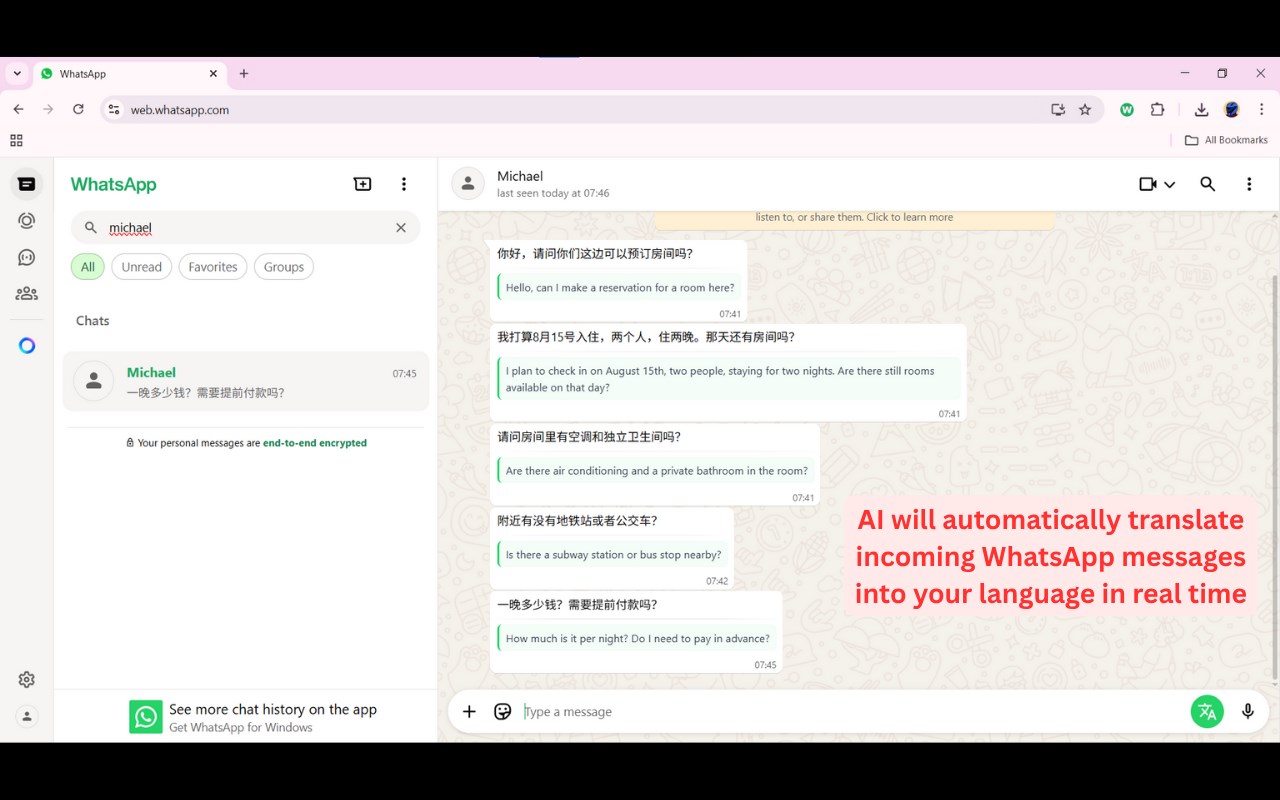Open the Chats sidebar icon
This screenshot has height=800, width=1280.
coord(27,184)
